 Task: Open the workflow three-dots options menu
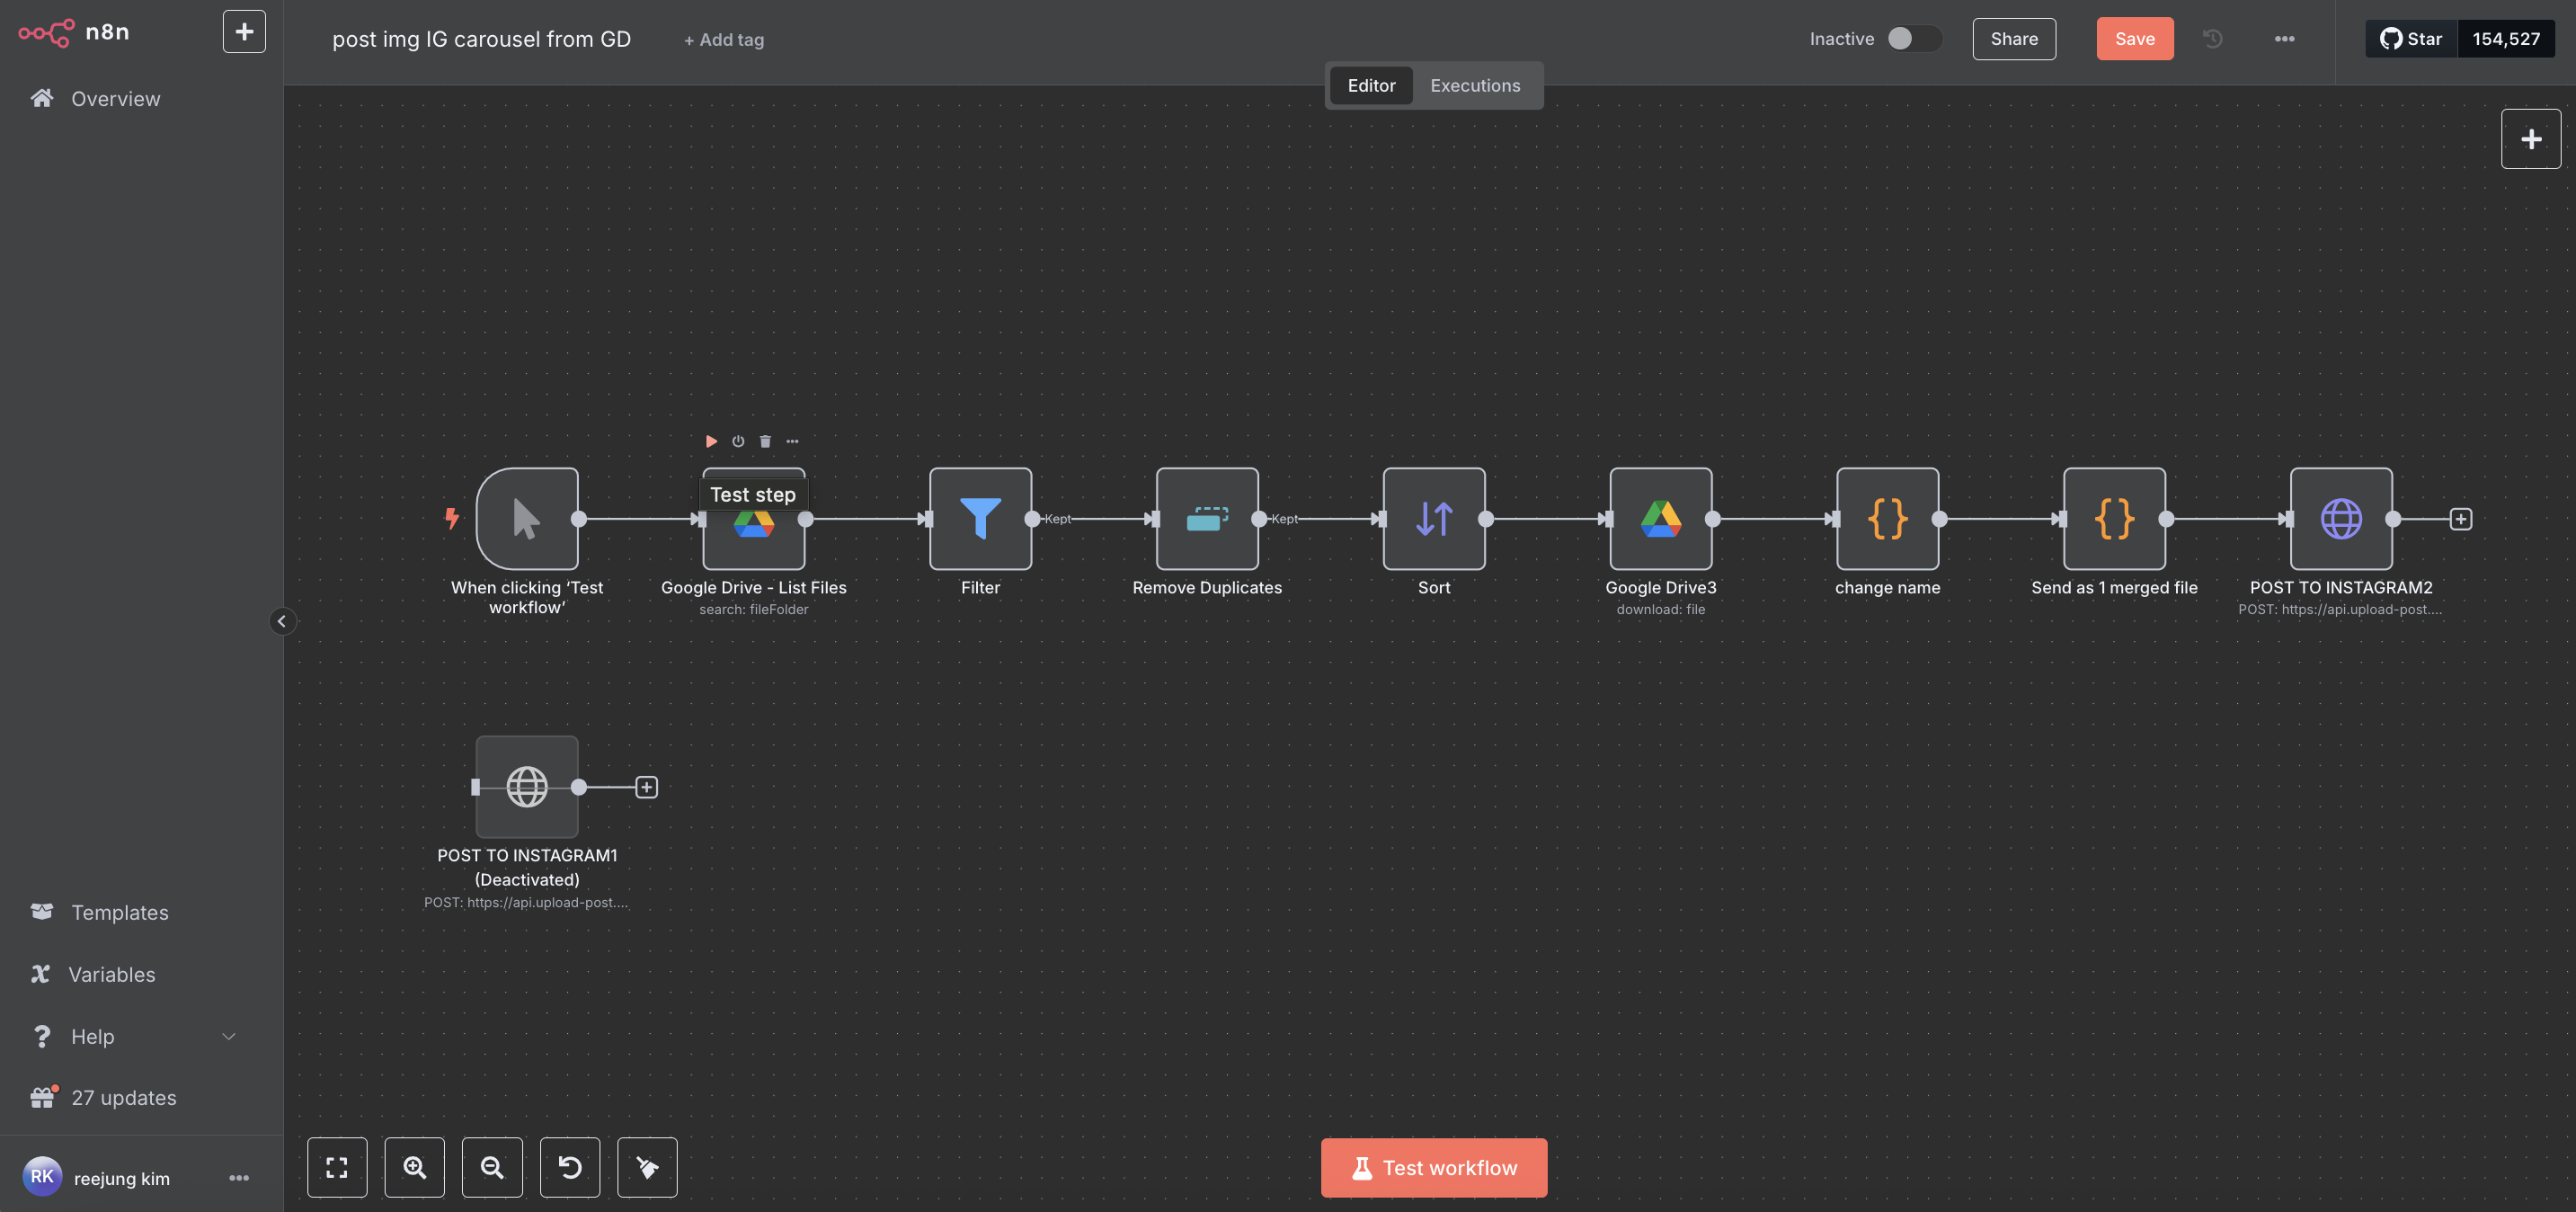[2284, 39]
